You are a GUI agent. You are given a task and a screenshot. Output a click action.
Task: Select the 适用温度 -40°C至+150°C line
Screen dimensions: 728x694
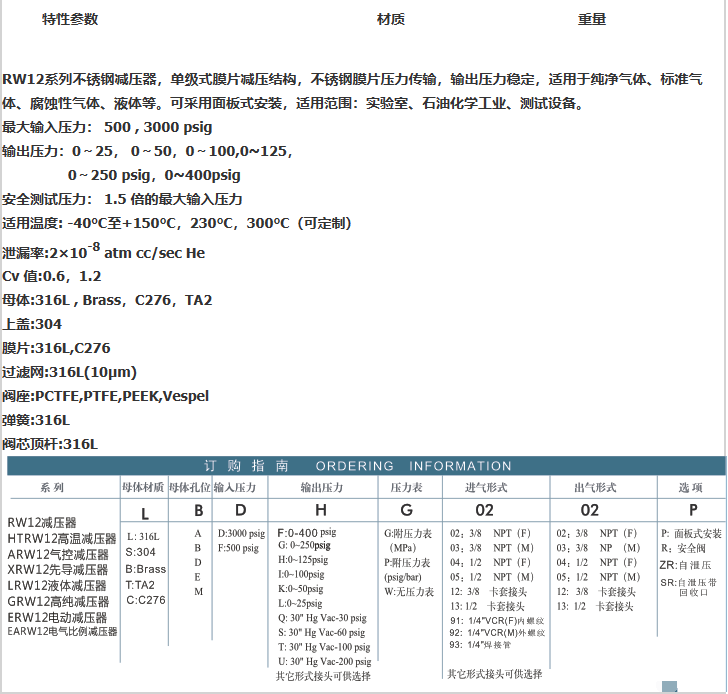point(176,223)
